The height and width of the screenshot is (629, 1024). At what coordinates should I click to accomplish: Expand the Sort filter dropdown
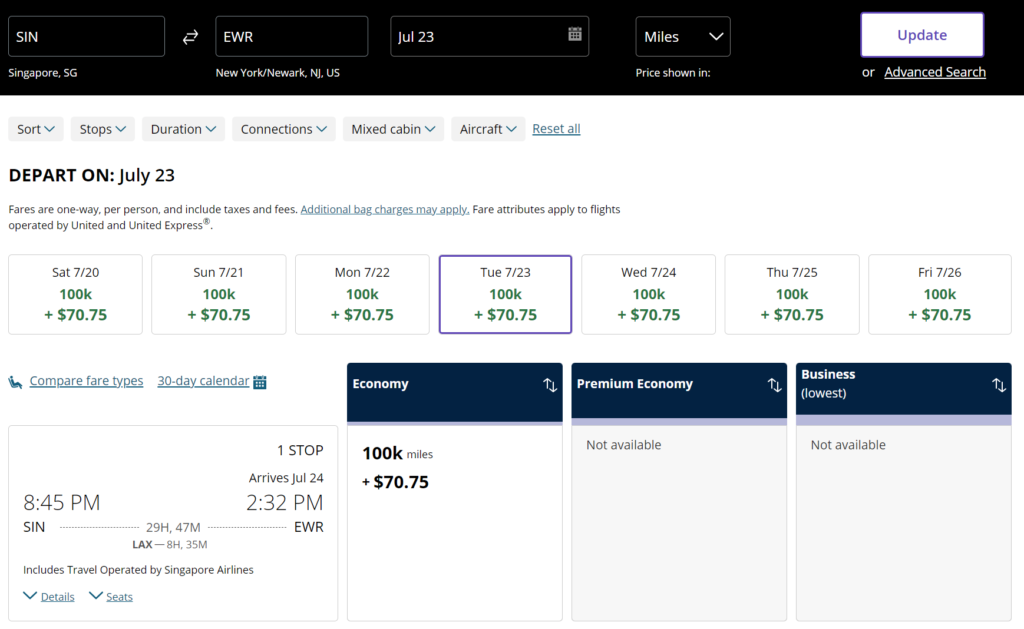tap(36, 129)
